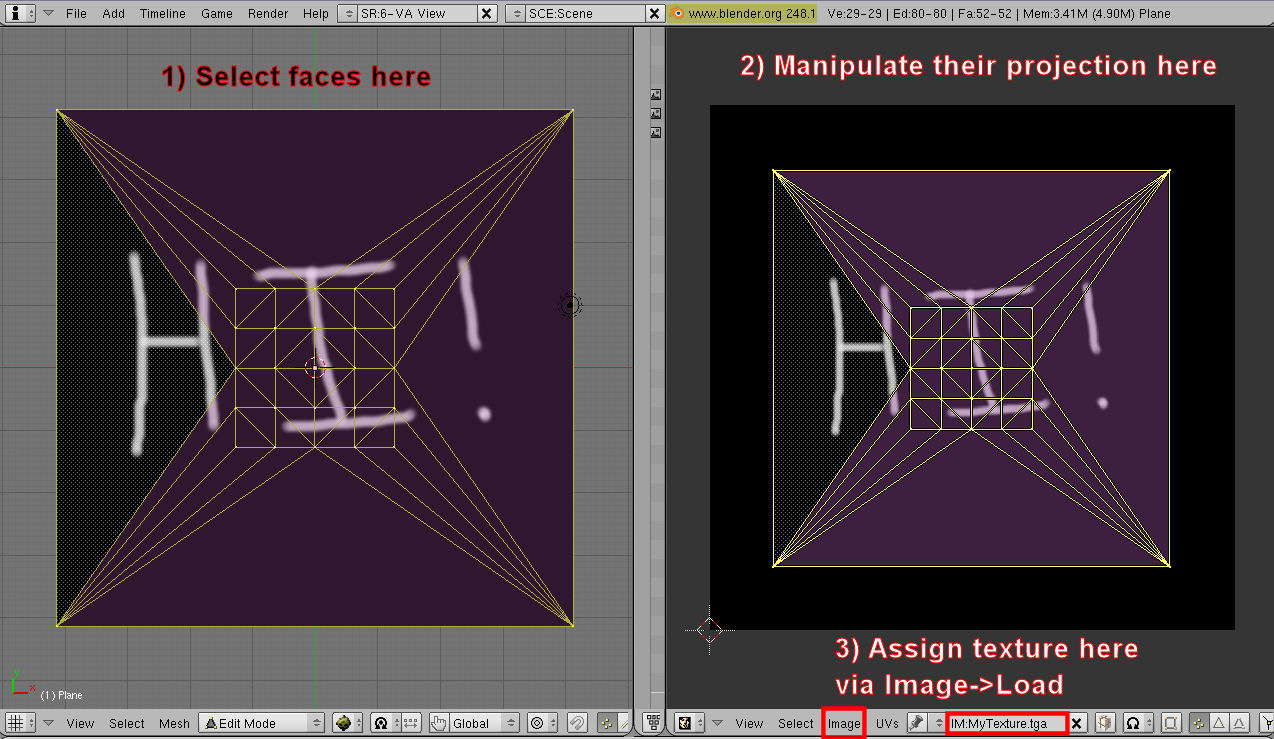The image size is (1274, 739).
Task: Click the pin image icon in UV header
Action: click(x=916, y=723)
